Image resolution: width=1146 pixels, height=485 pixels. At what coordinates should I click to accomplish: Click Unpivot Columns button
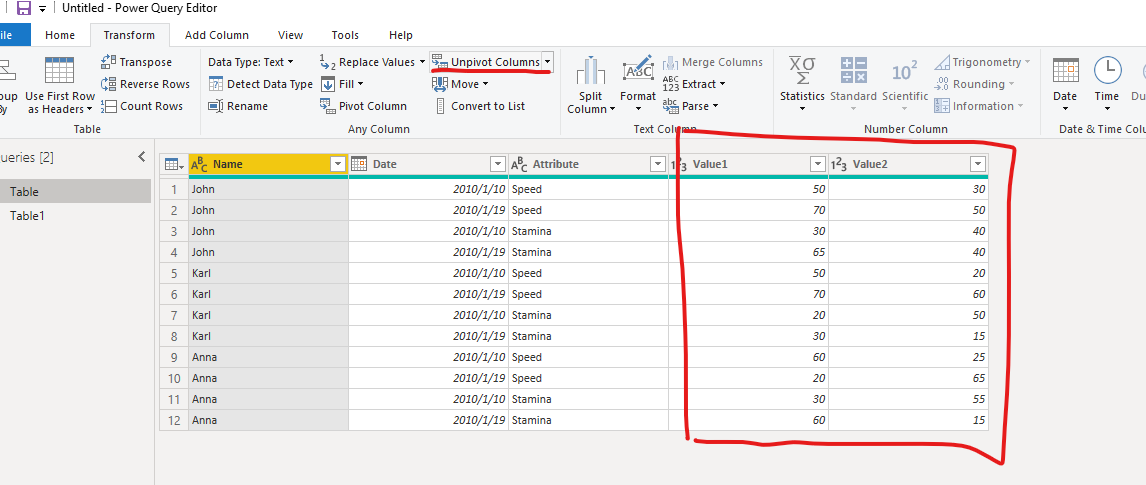[486, 62]
